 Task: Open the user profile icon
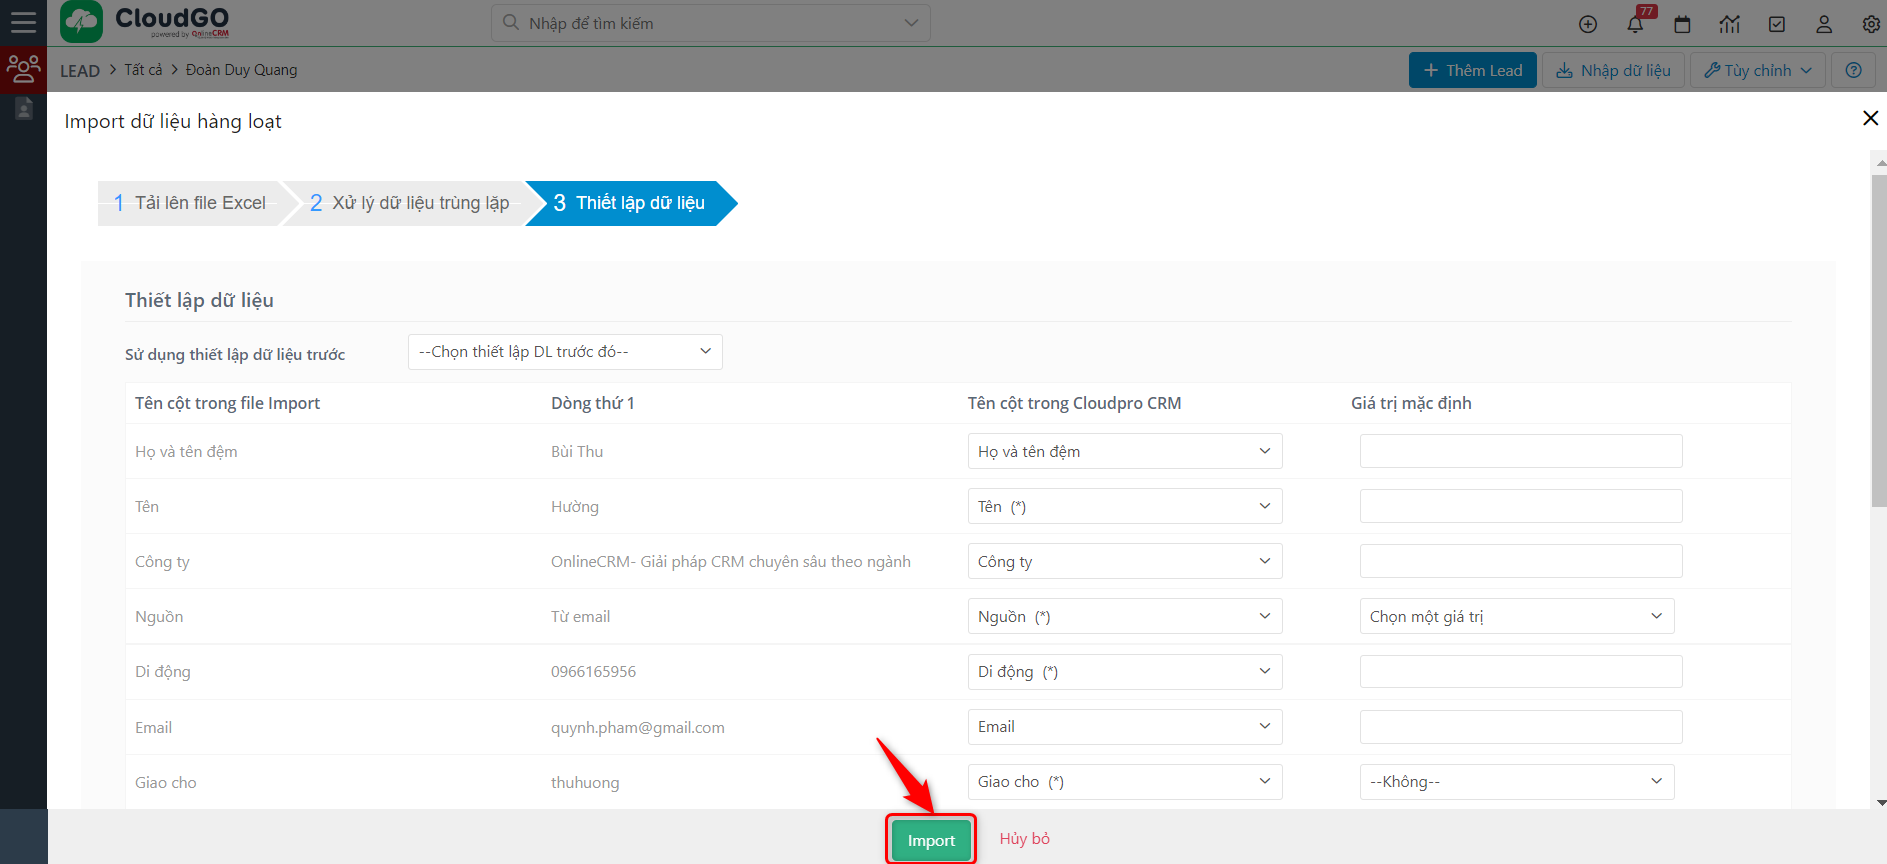[1824, 24]
